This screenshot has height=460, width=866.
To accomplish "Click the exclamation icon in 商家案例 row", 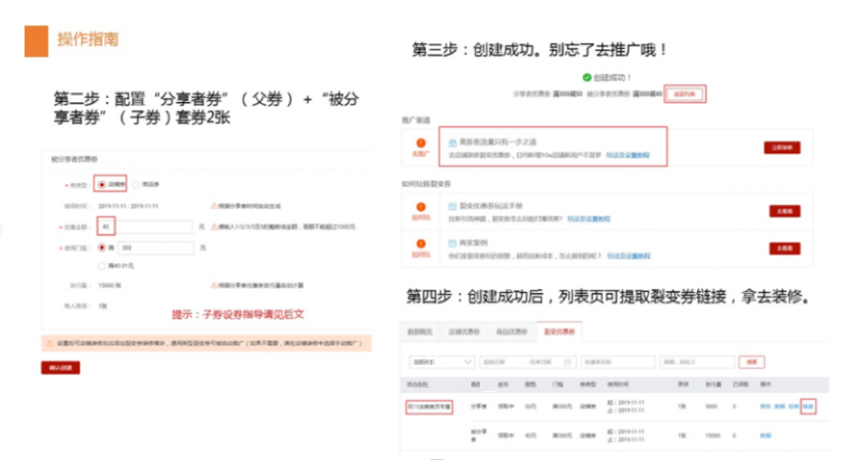I will pyautogui.click(x=421, y=244).
